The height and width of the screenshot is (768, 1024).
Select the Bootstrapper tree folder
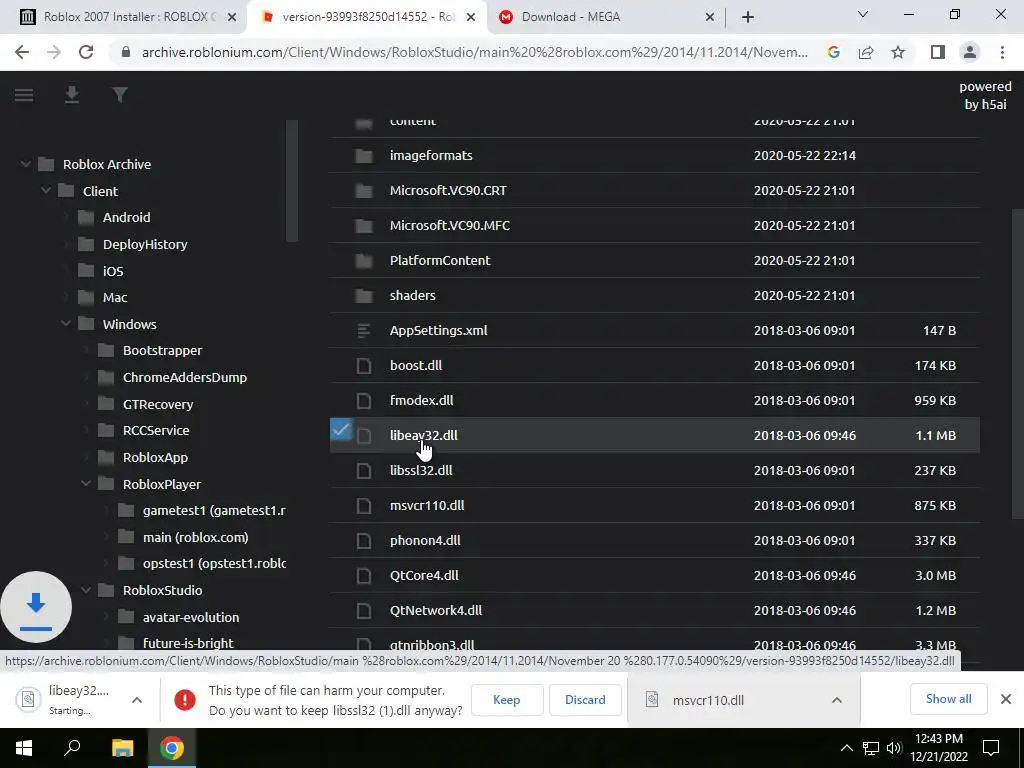click(163, 351)
